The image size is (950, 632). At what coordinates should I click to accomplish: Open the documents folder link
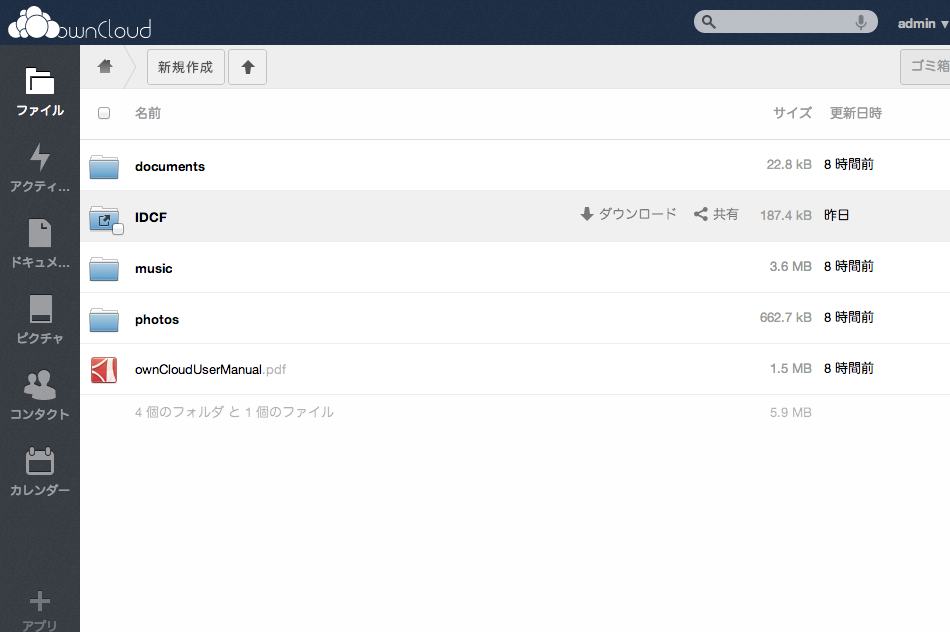(x=170, y=167)
